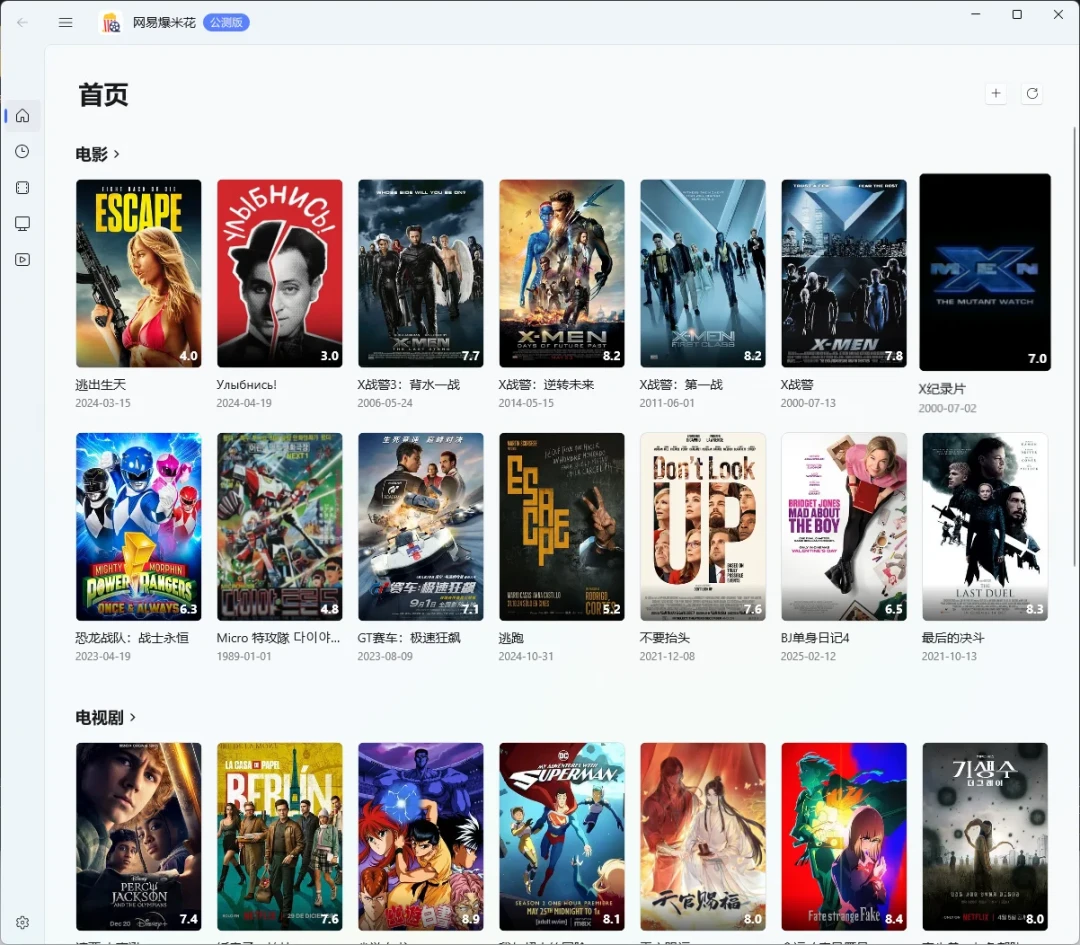The width and height of the screenshot is (1080, 945).
Task: Open the hamburger menu
Action: (65, 23)
